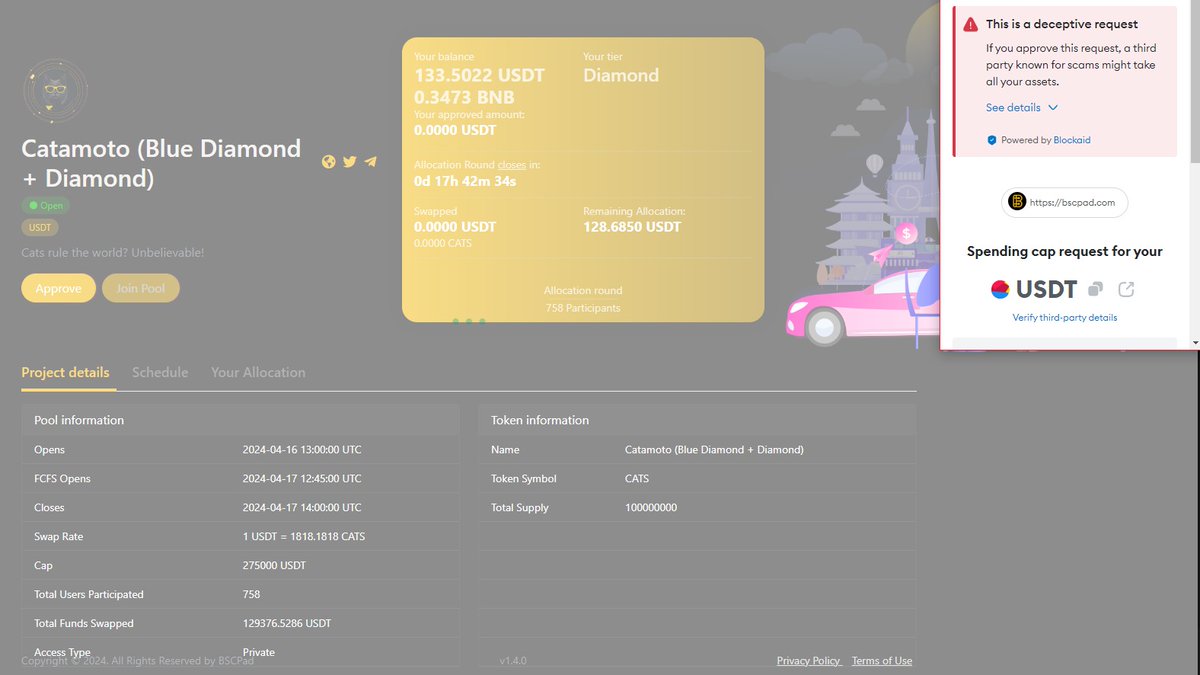Viewport: 1200px width, 675px height.
Task: Open Verify third-party details link
Action: click(1064, 318)
